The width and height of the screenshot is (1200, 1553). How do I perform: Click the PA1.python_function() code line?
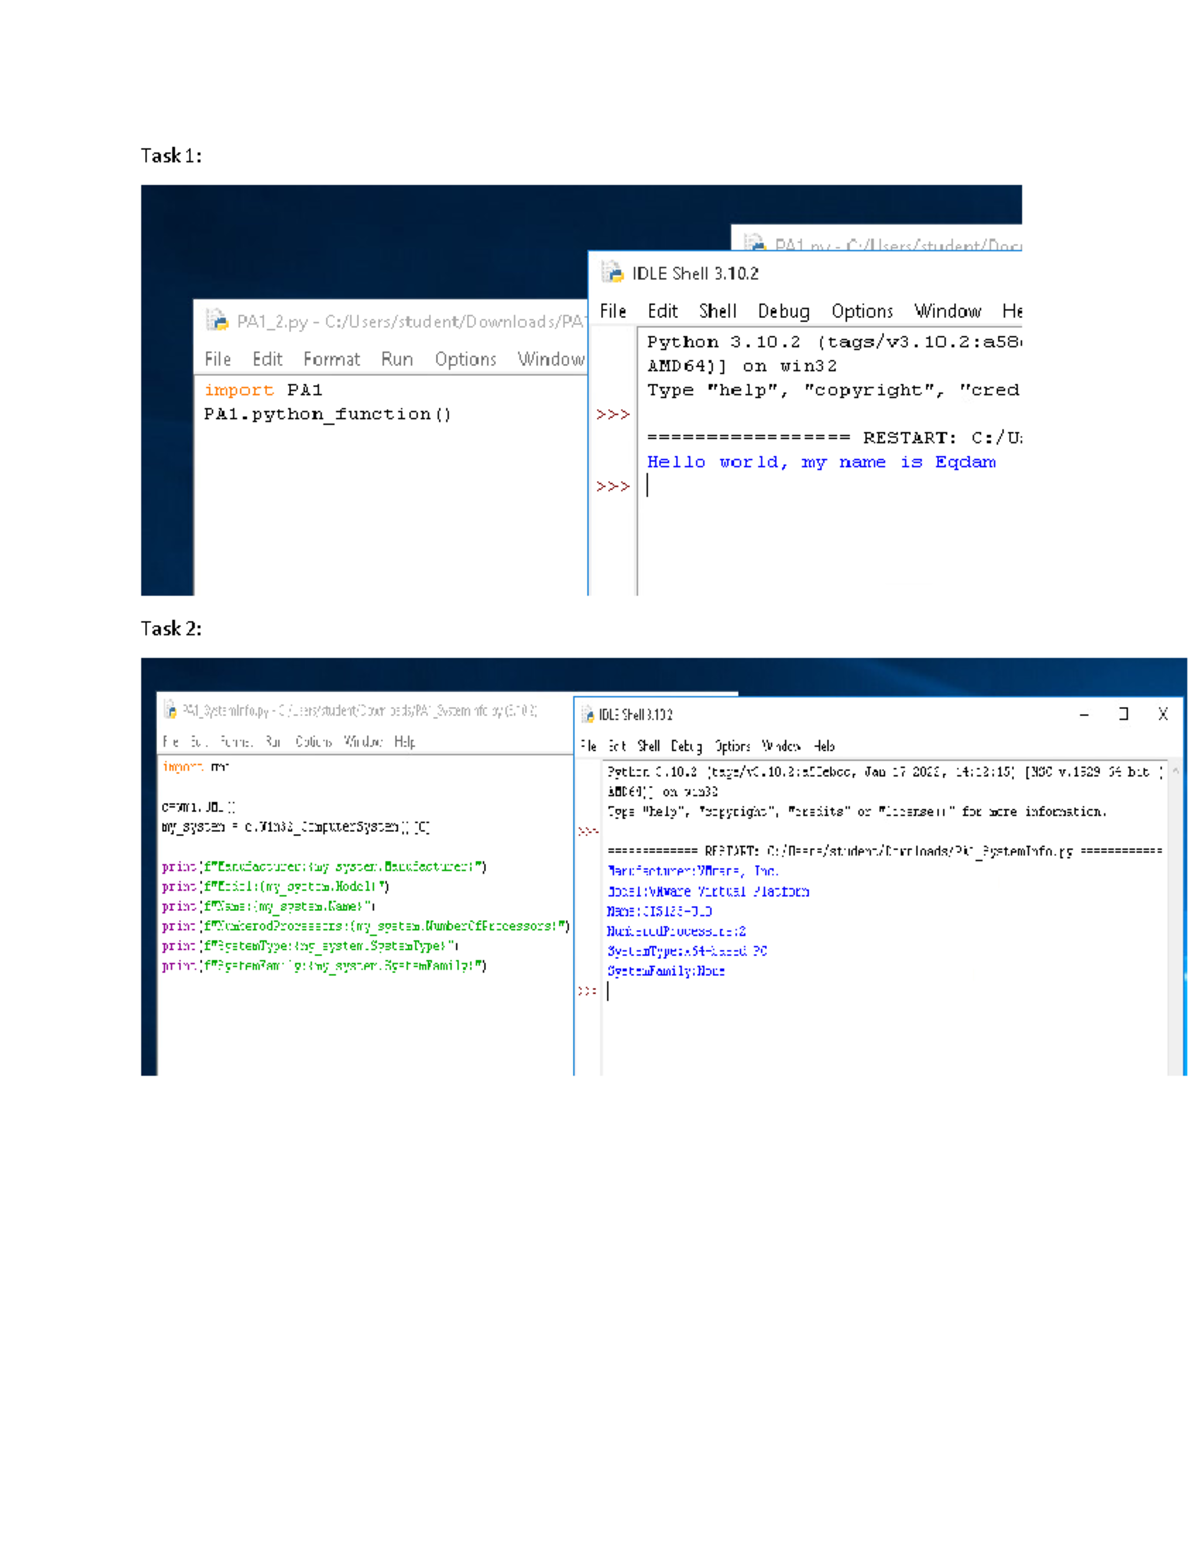(x=328, y=414)
